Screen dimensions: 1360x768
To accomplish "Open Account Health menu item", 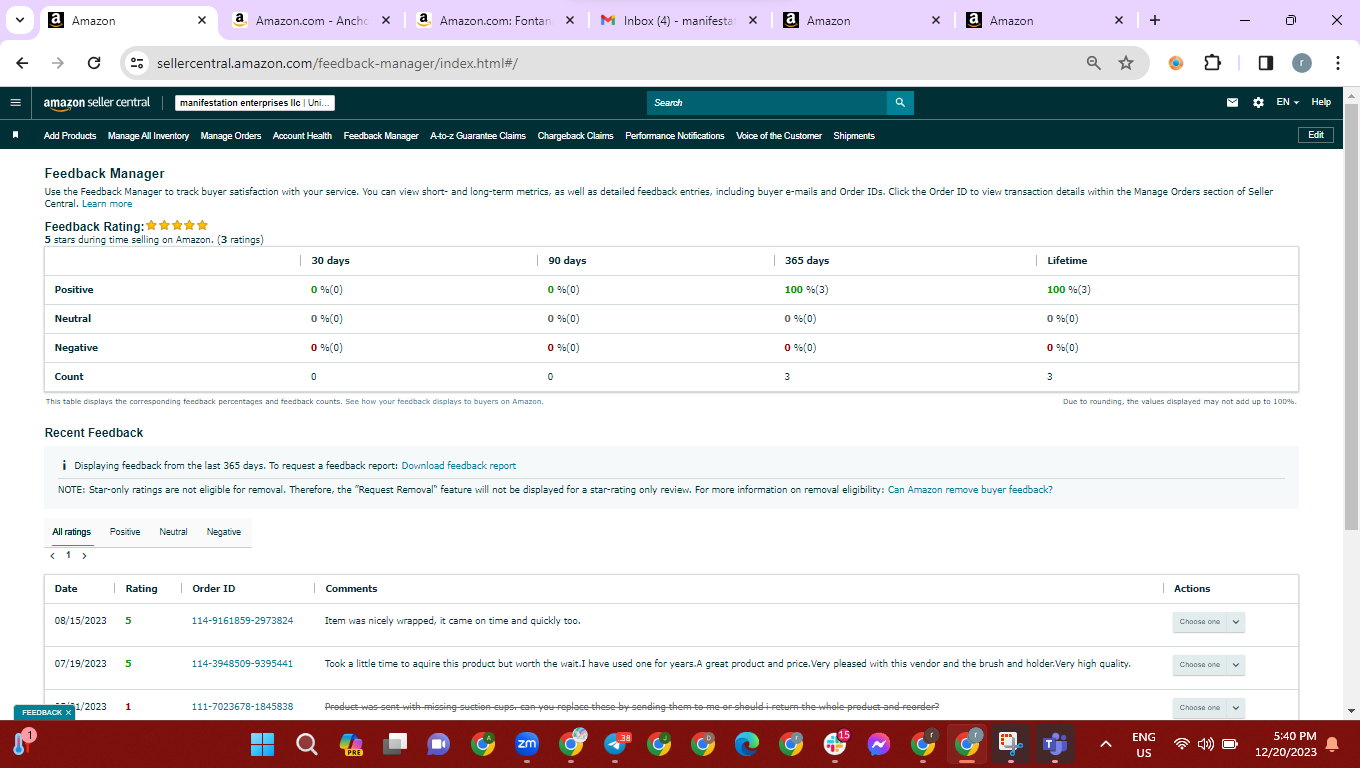I will [x=302, y=136].
